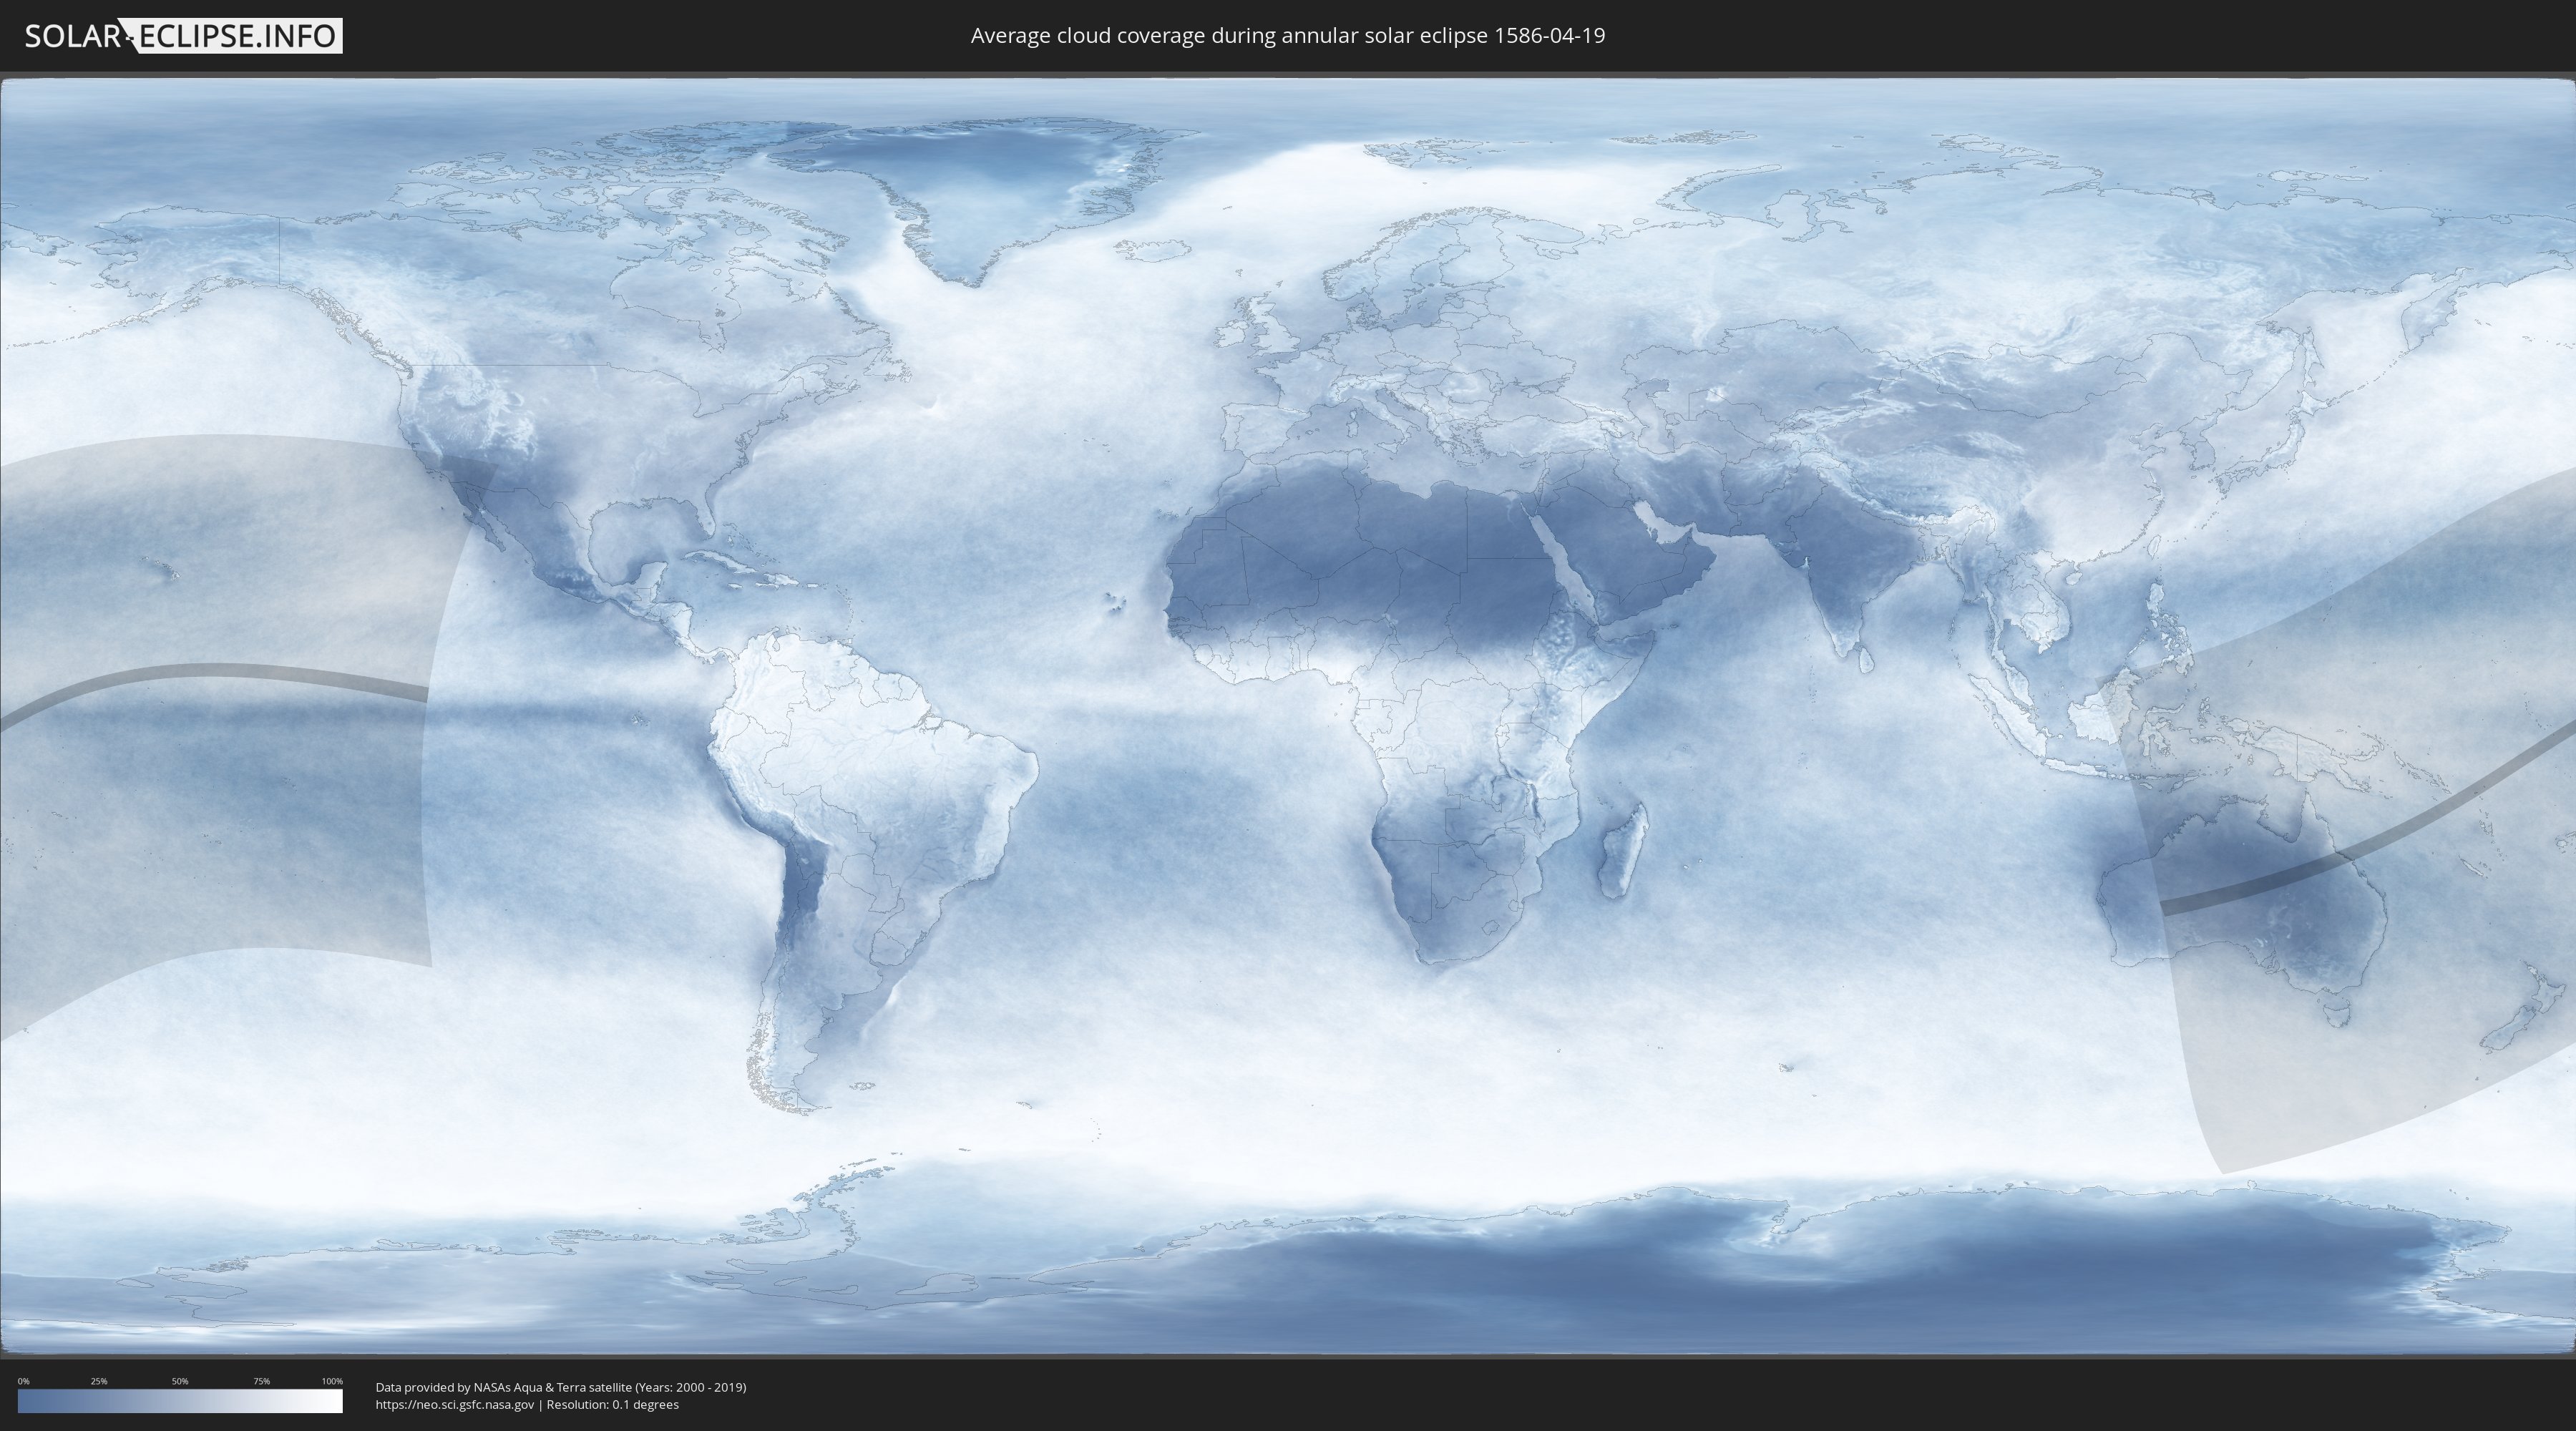Click the NASA Aqua & Terra data credit line

pos(560,1387)
